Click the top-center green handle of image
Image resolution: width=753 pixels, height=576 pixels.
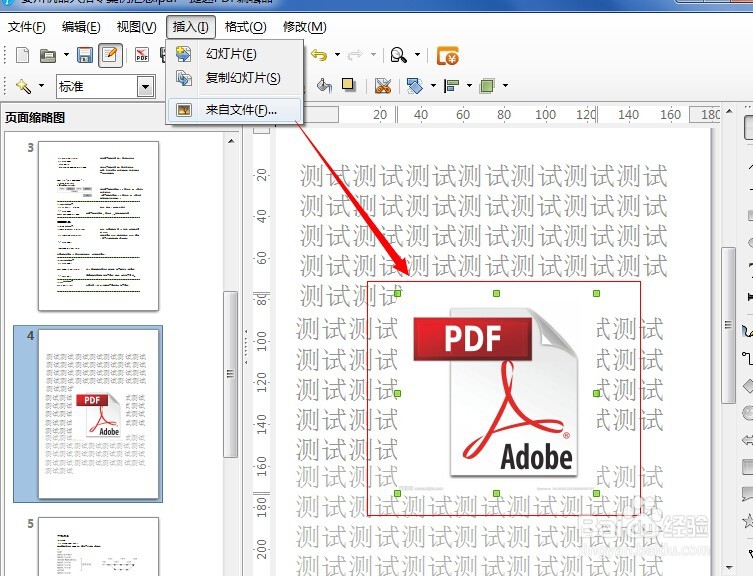tap(497, 293)
